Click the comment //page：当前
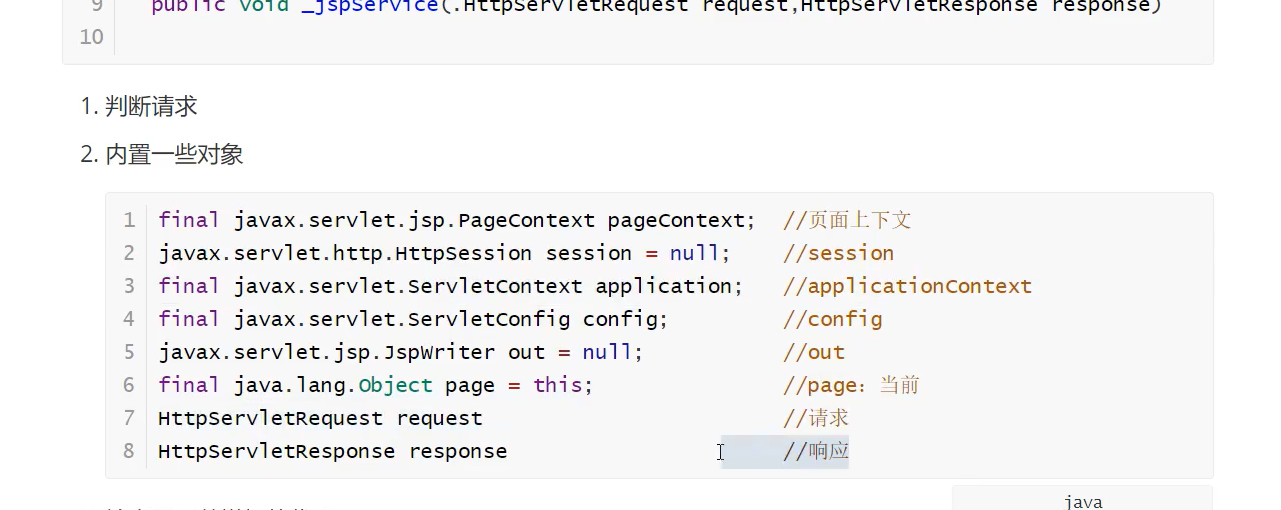Image resolution: width=1281 pixels, height=510 pixels. coord(851,385)
